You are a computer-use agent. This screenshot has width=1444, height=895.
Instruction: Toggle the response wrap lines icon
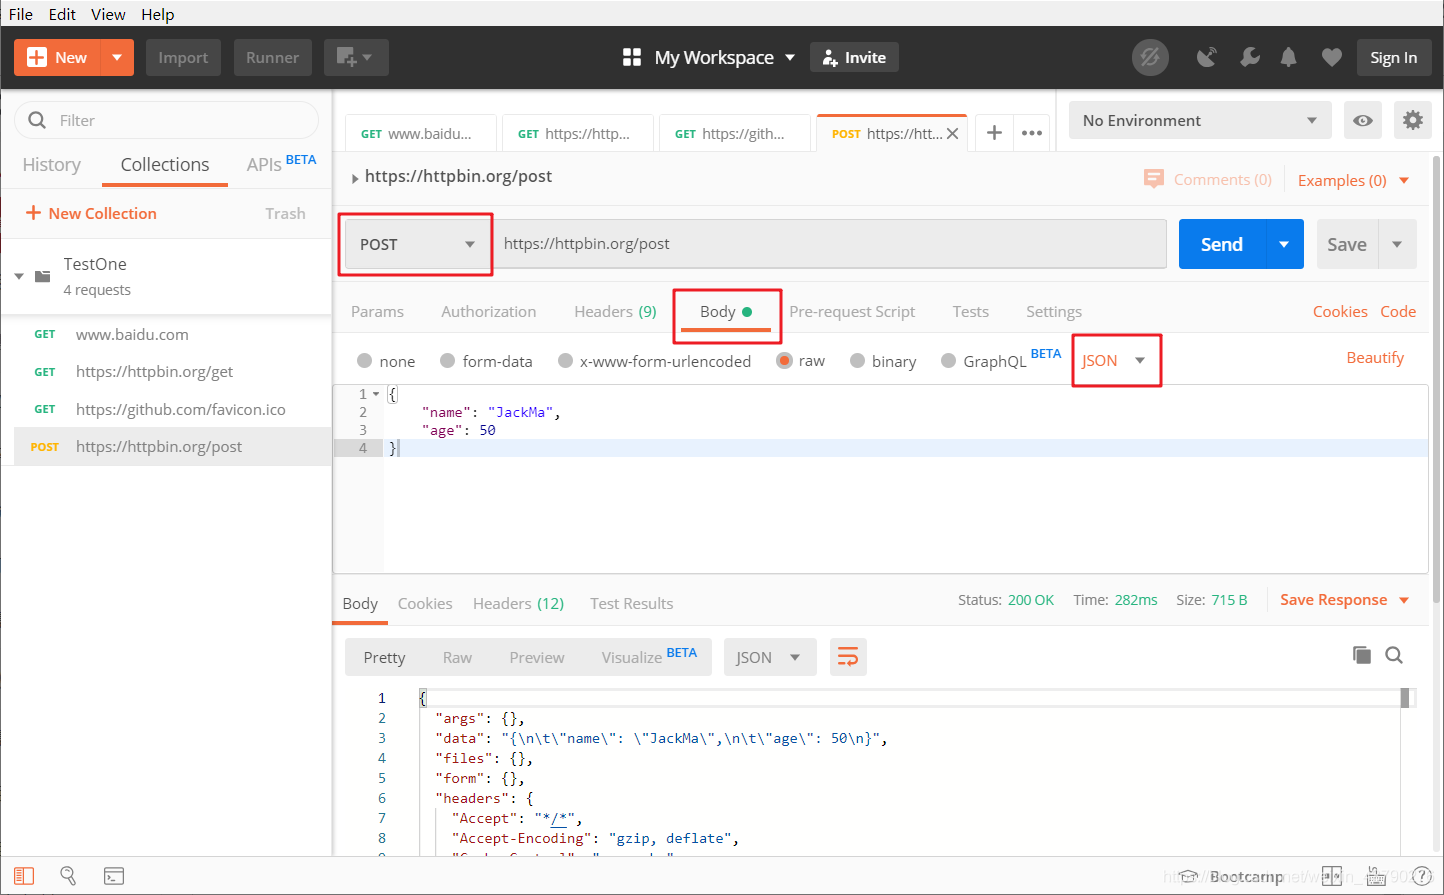click(848, 657)
